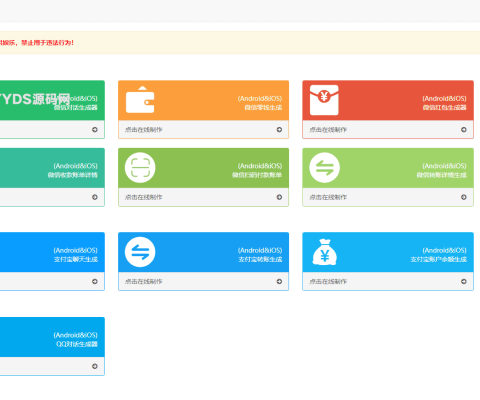480x400 pixels.
Task: Click the arrow circle icon under 支付宝聊天生成
Action: [95, 281]
